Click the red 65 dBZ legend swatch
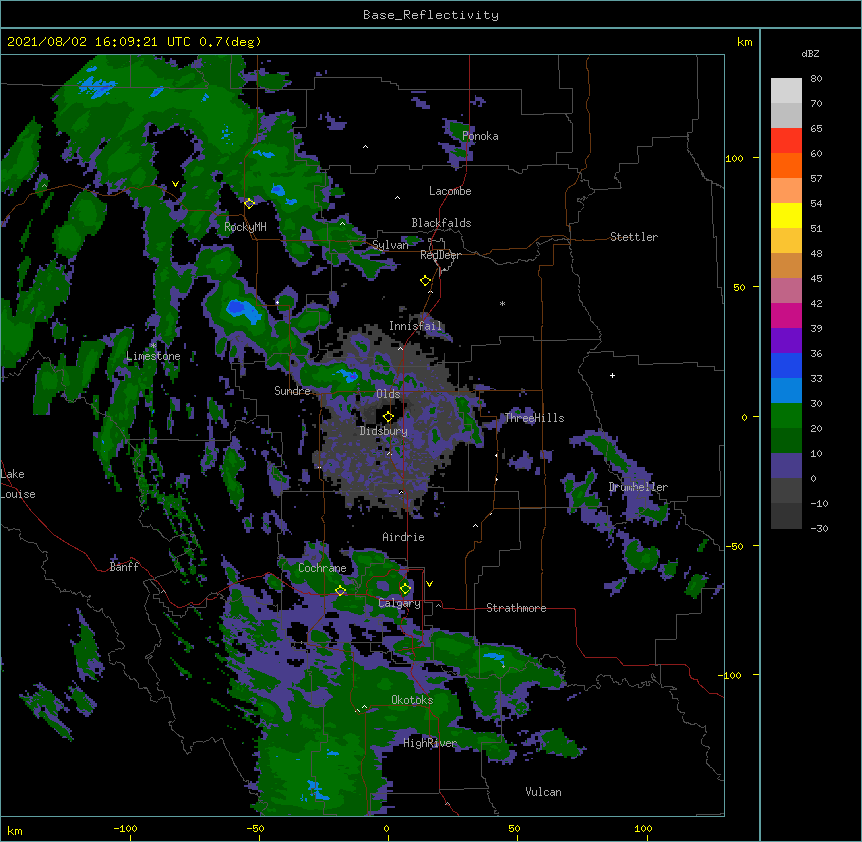Screen dimensions: 862x842 click(x=786, y=141)
